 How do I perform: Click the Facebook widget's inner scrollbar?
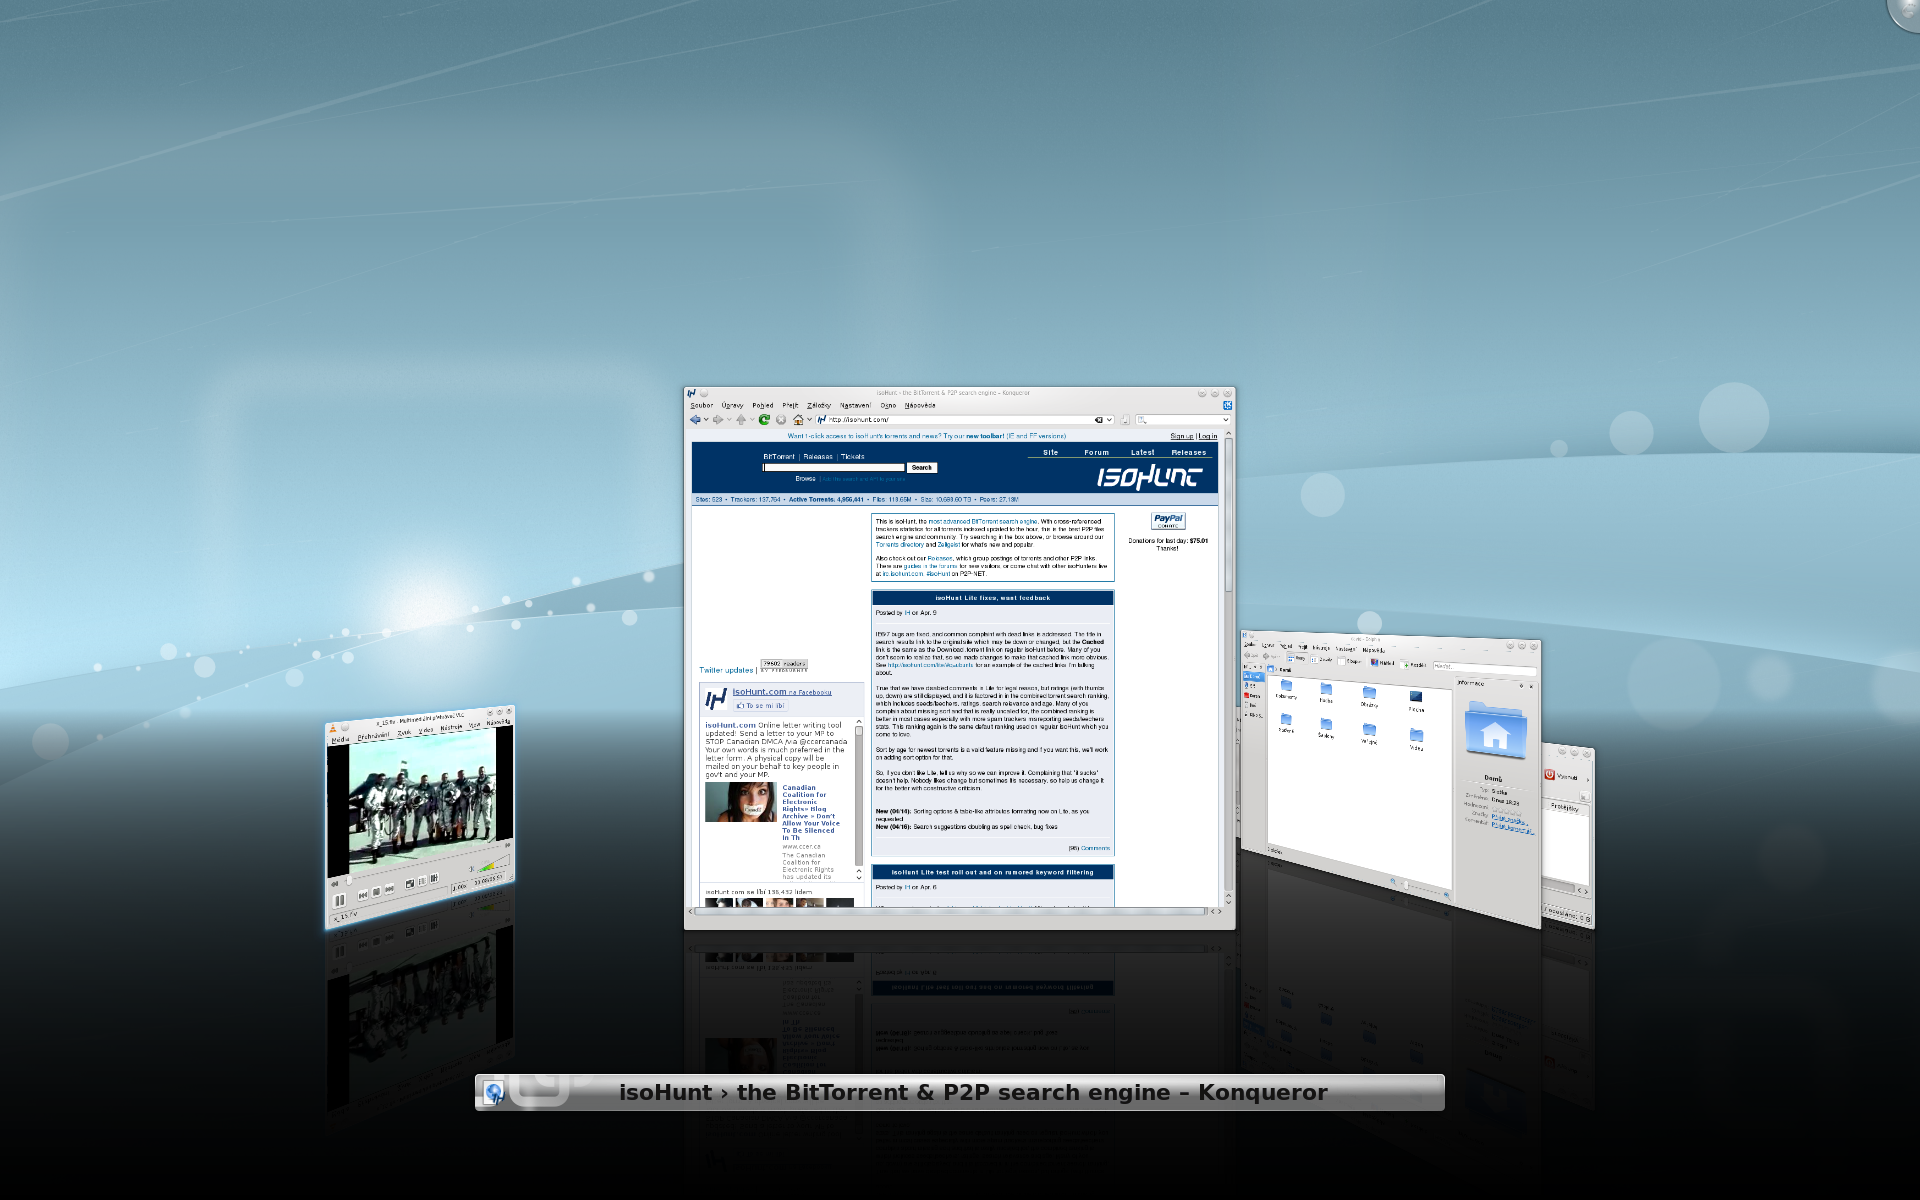click(x=858, y=800)
